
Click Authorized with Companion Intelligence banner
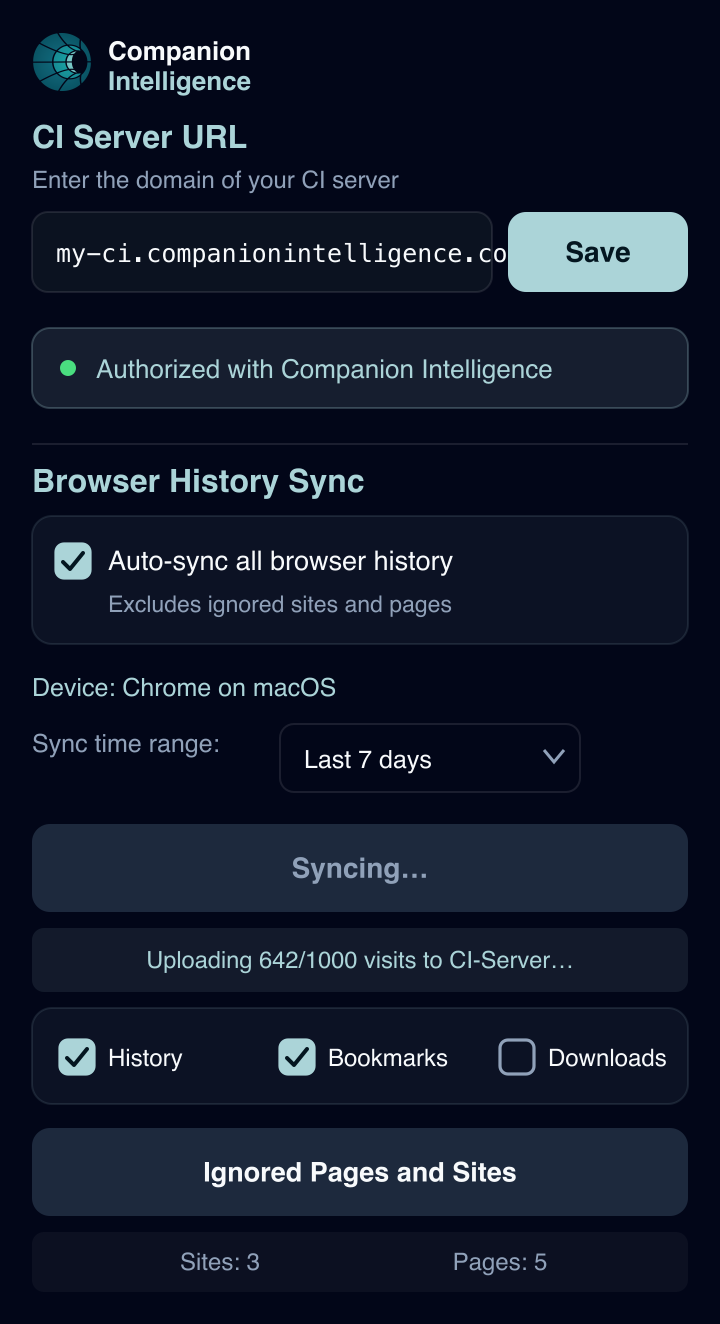pyautogui.click(x=360, y=368)
